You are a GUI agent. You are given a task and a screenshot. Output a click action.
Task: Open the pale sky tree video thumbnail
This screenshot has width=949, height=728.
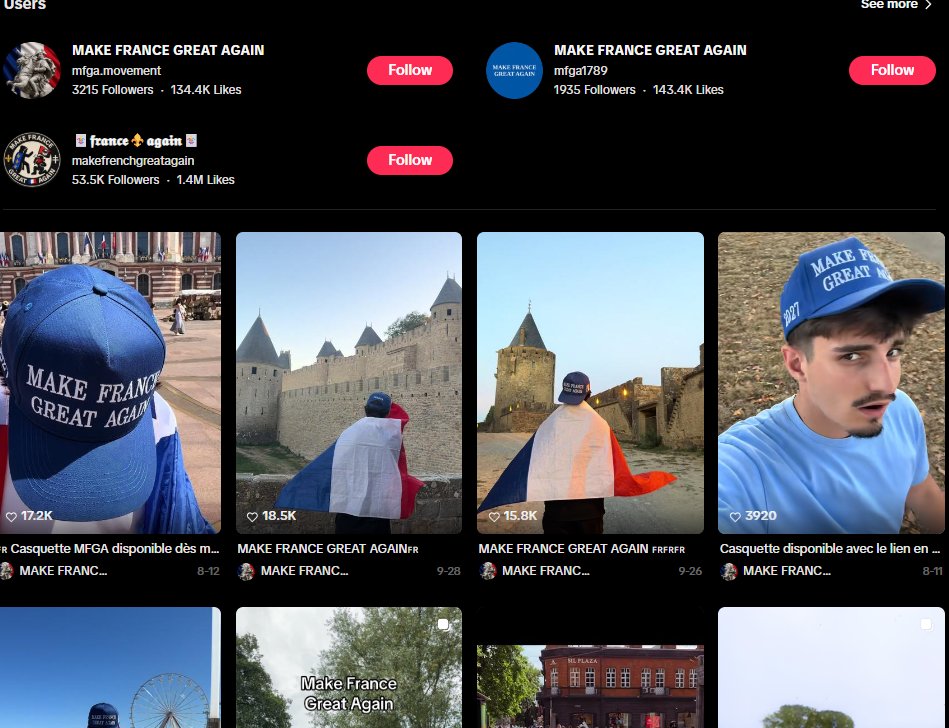(x=831, y=667)
